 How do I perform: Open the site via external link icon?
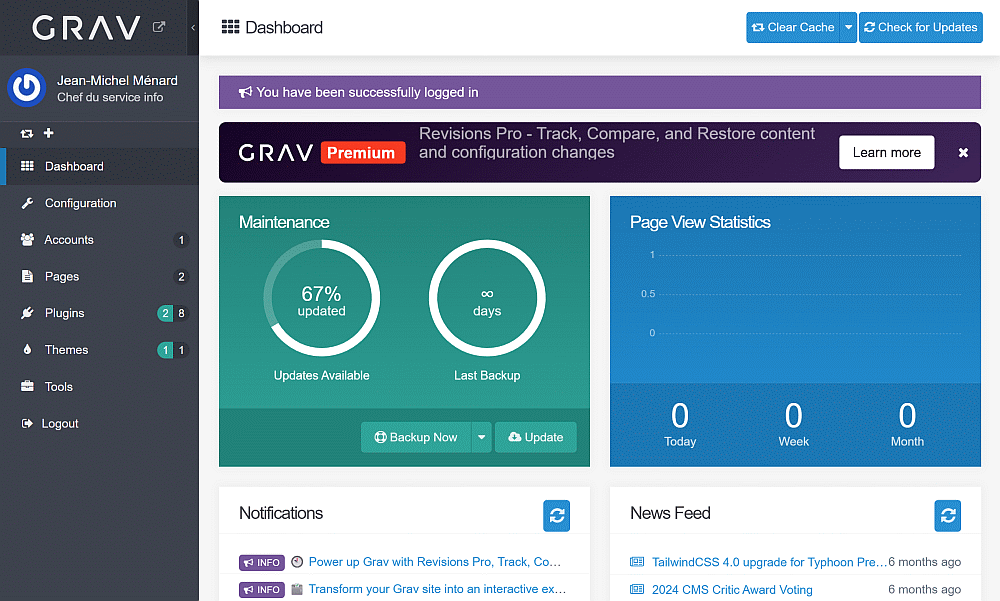coord(159,27)
